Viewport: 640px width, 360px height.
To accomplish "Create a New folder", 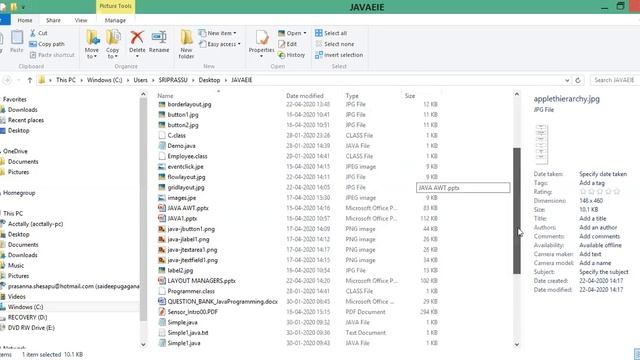I will pyautogui.click(x=186, y=44).
